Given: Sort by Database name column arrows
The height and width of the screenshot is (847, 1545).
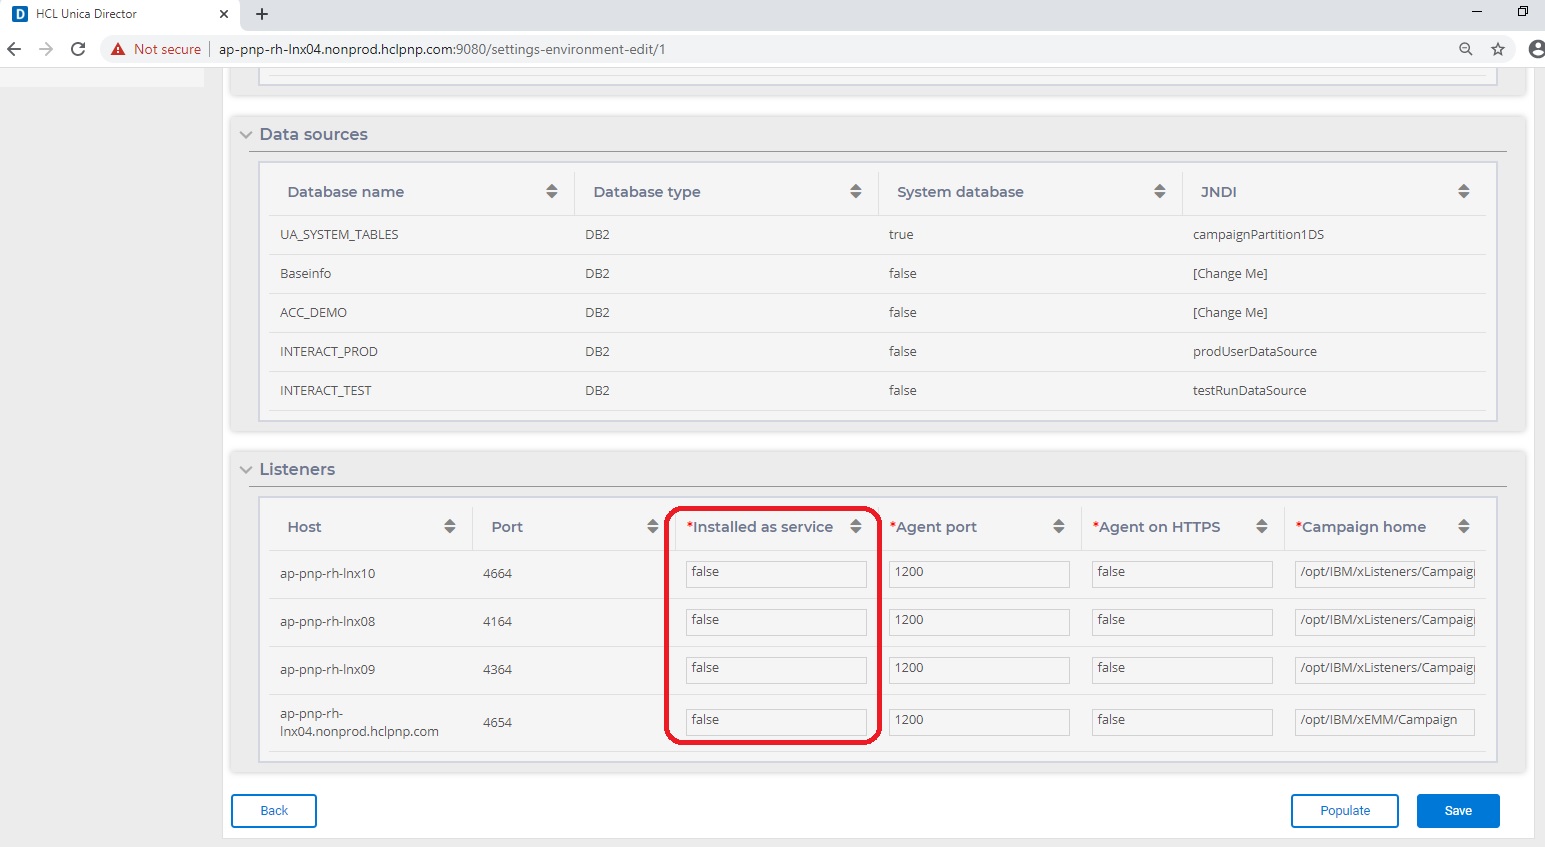Looking at the screenshot, I should [551, 191].
